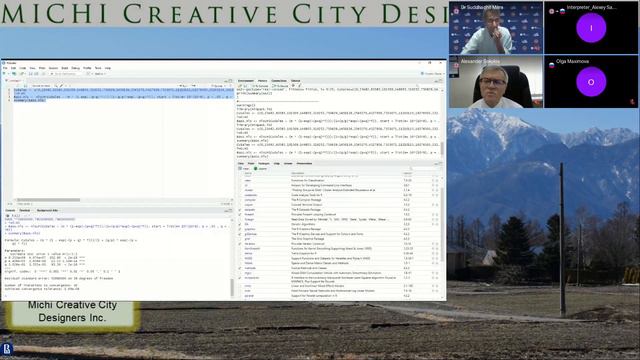Toggle the methods package checkbox

[240, 268]
